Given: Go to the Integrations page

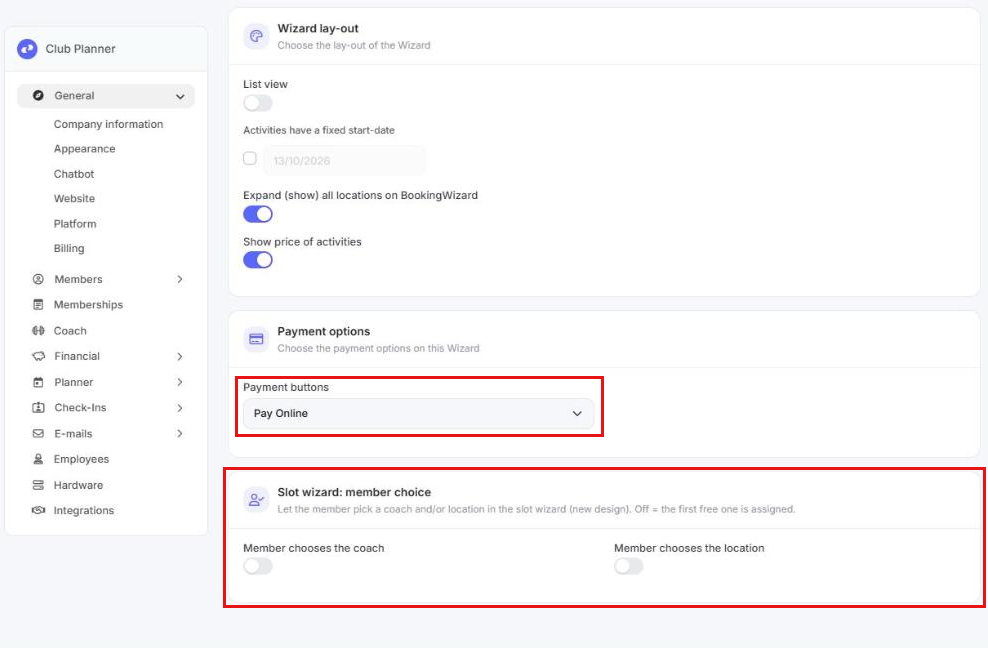Looking at the screenshot, I should [84, 511].
